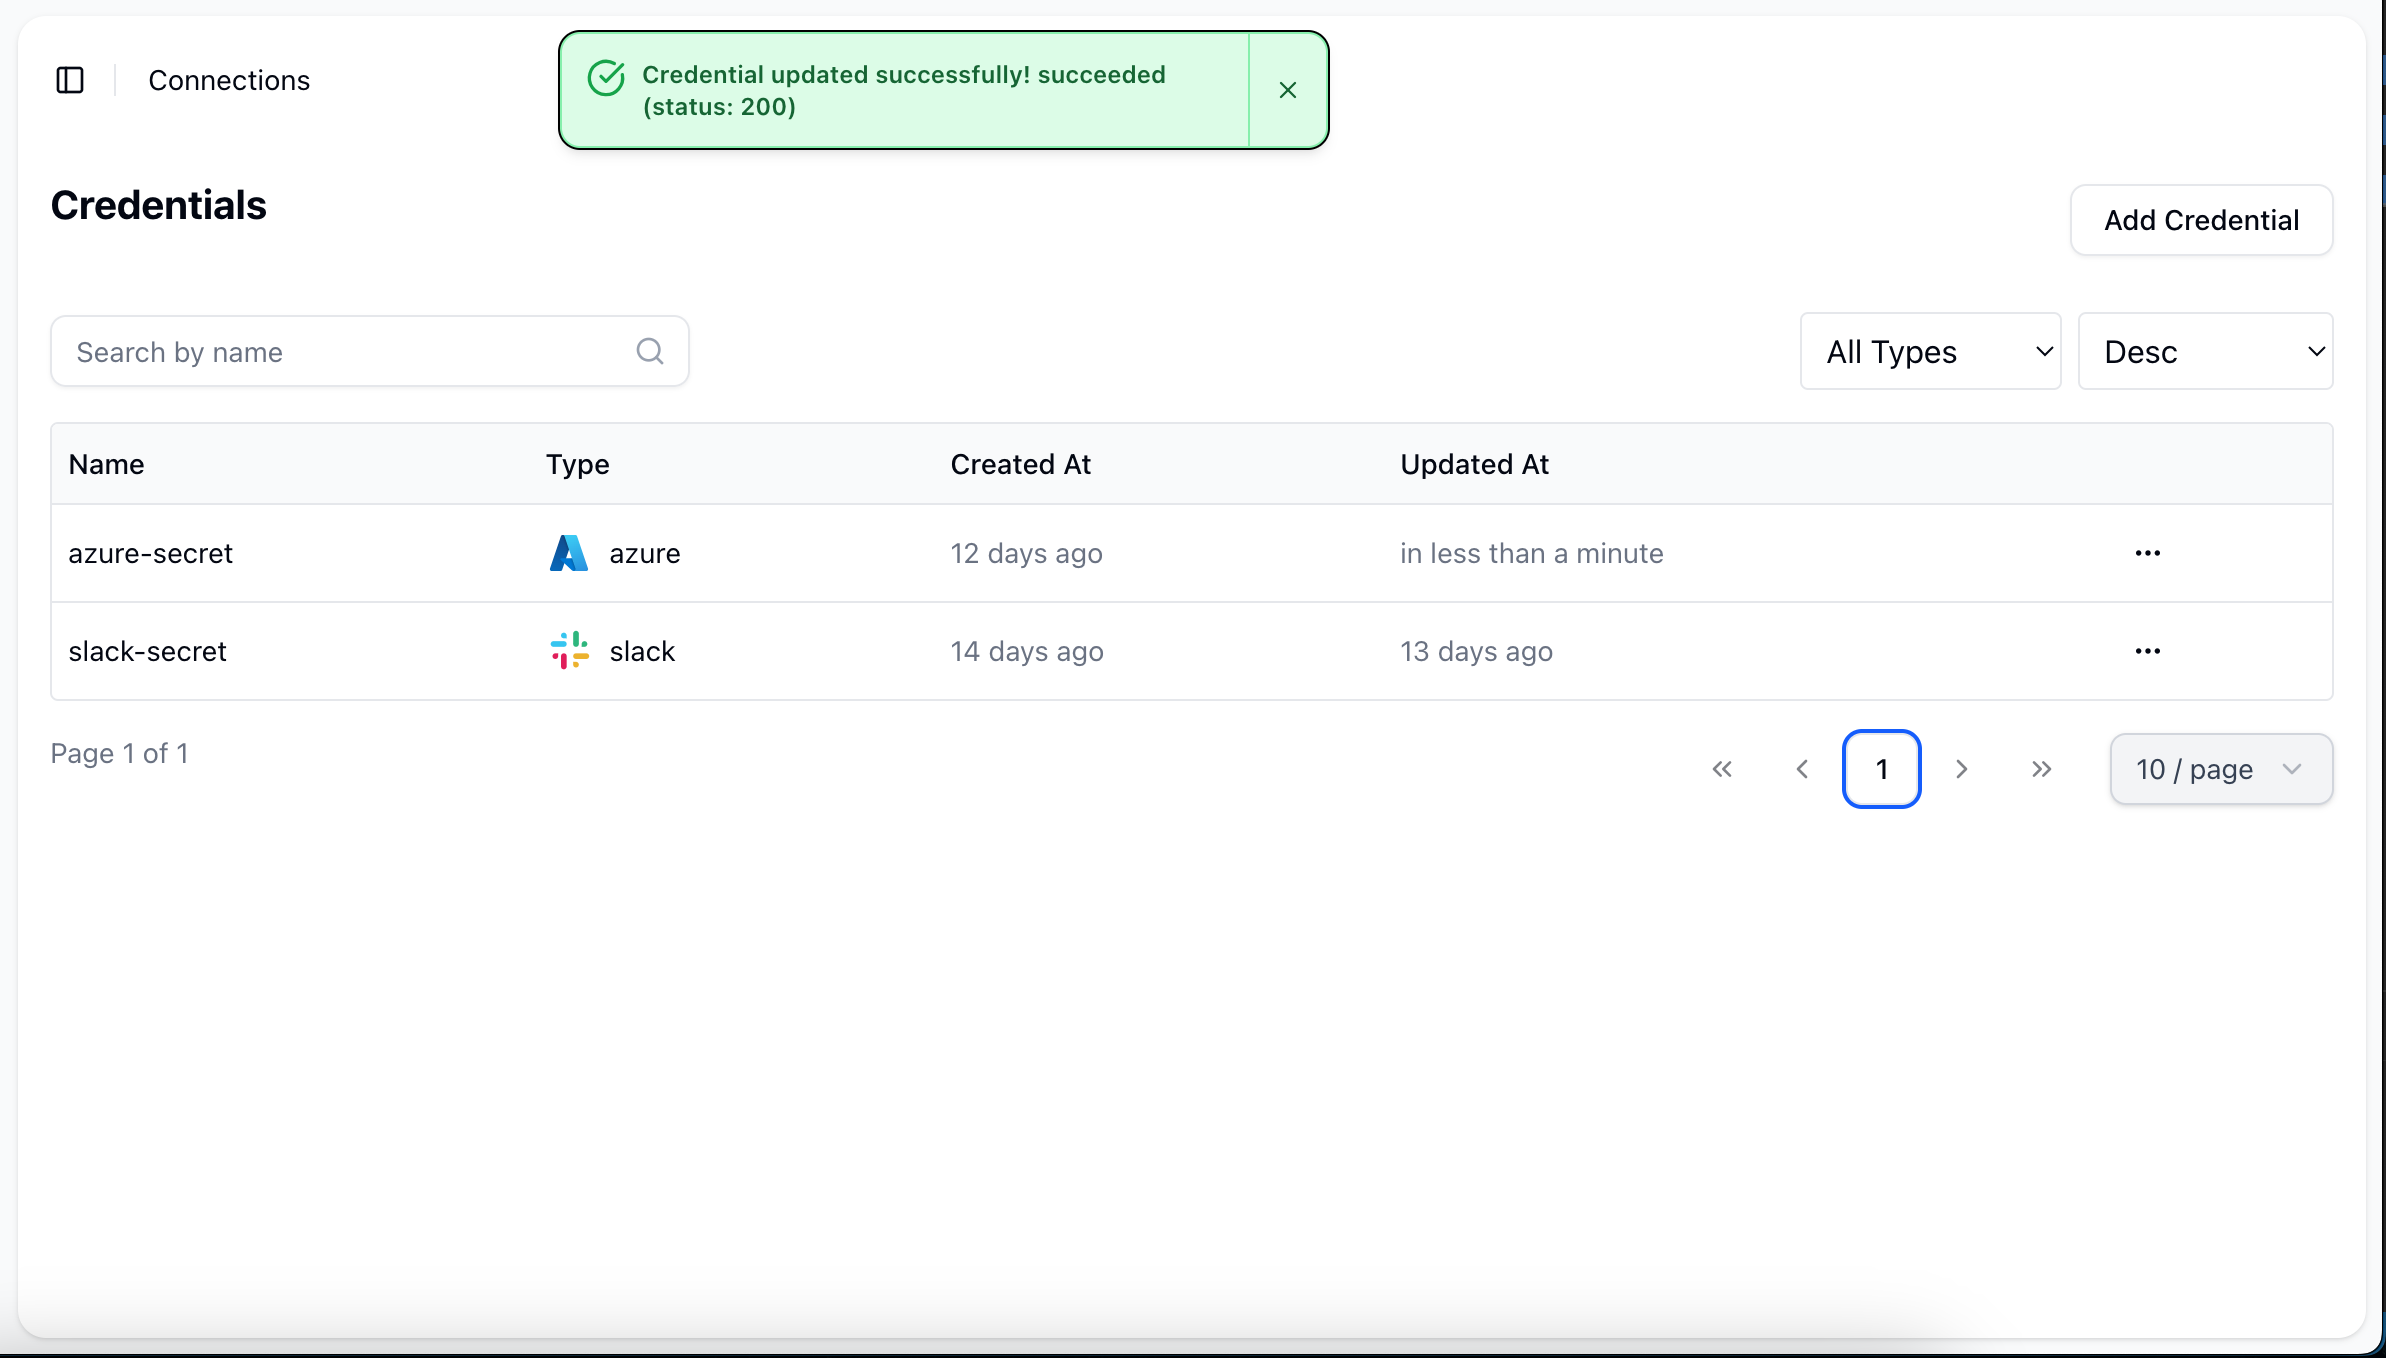Click the search magnifier icon
Image resolution: width=2386 pixels, height=1358 pixels.
coord(650,351)
